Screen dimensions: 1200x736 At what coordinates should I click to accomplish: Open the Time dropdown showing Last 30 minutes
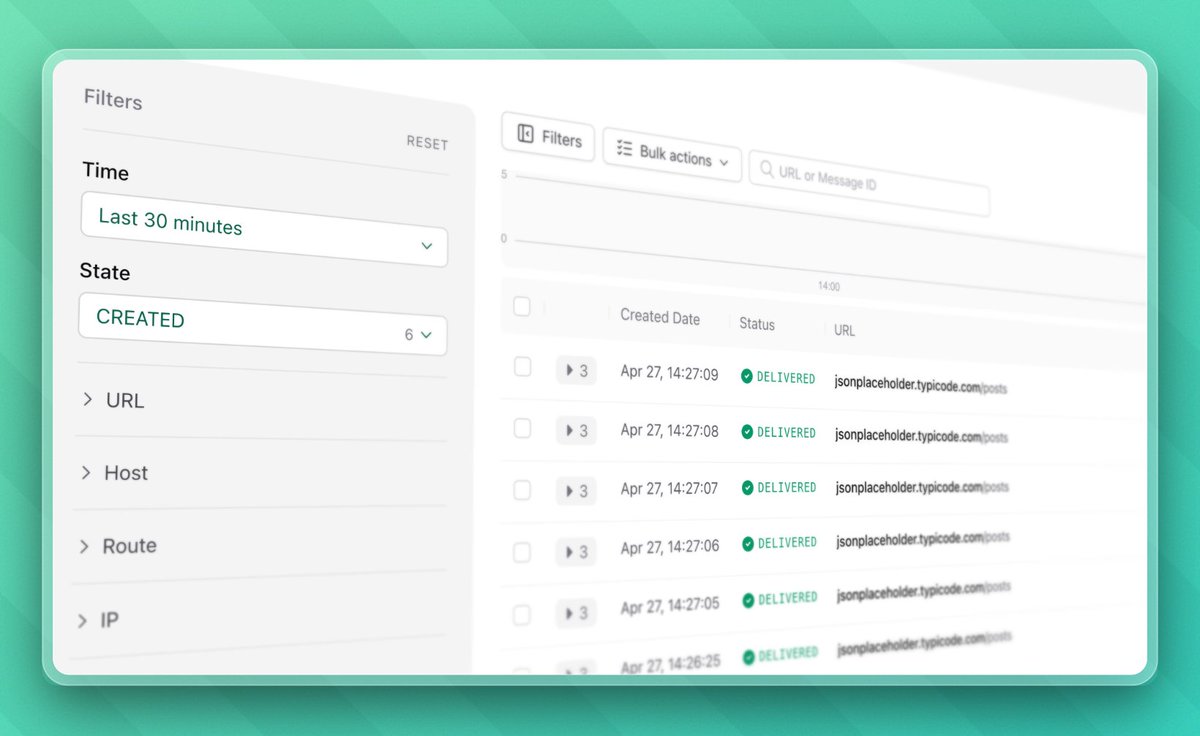(x=264, y=229)
